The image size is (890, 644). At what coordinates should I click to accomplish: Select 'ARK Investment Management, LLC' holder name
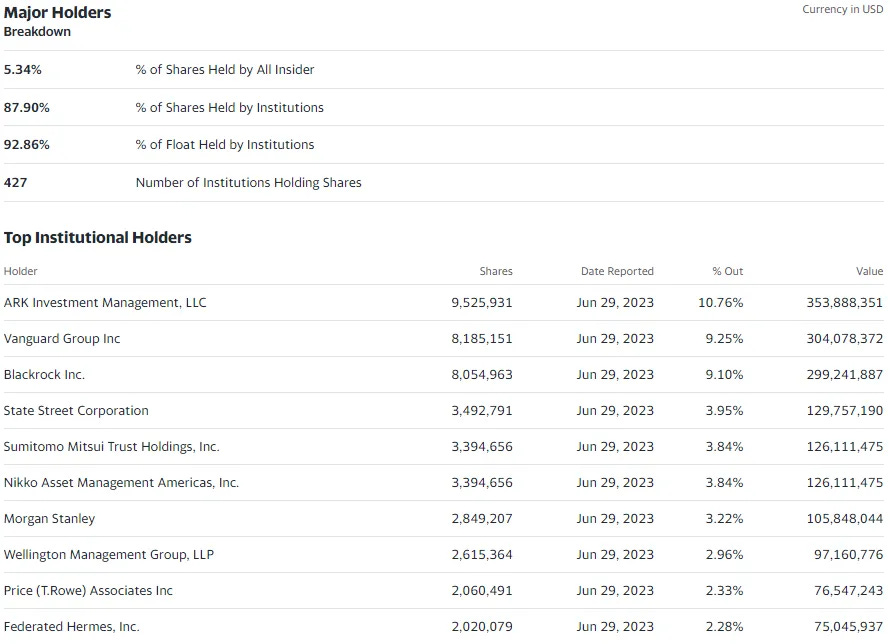point(105,303)
